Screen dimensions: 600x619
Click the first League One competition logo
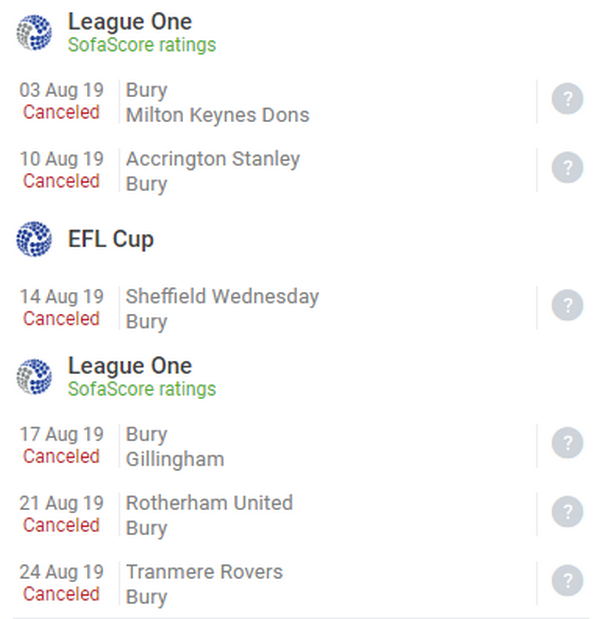pos(34,32)
